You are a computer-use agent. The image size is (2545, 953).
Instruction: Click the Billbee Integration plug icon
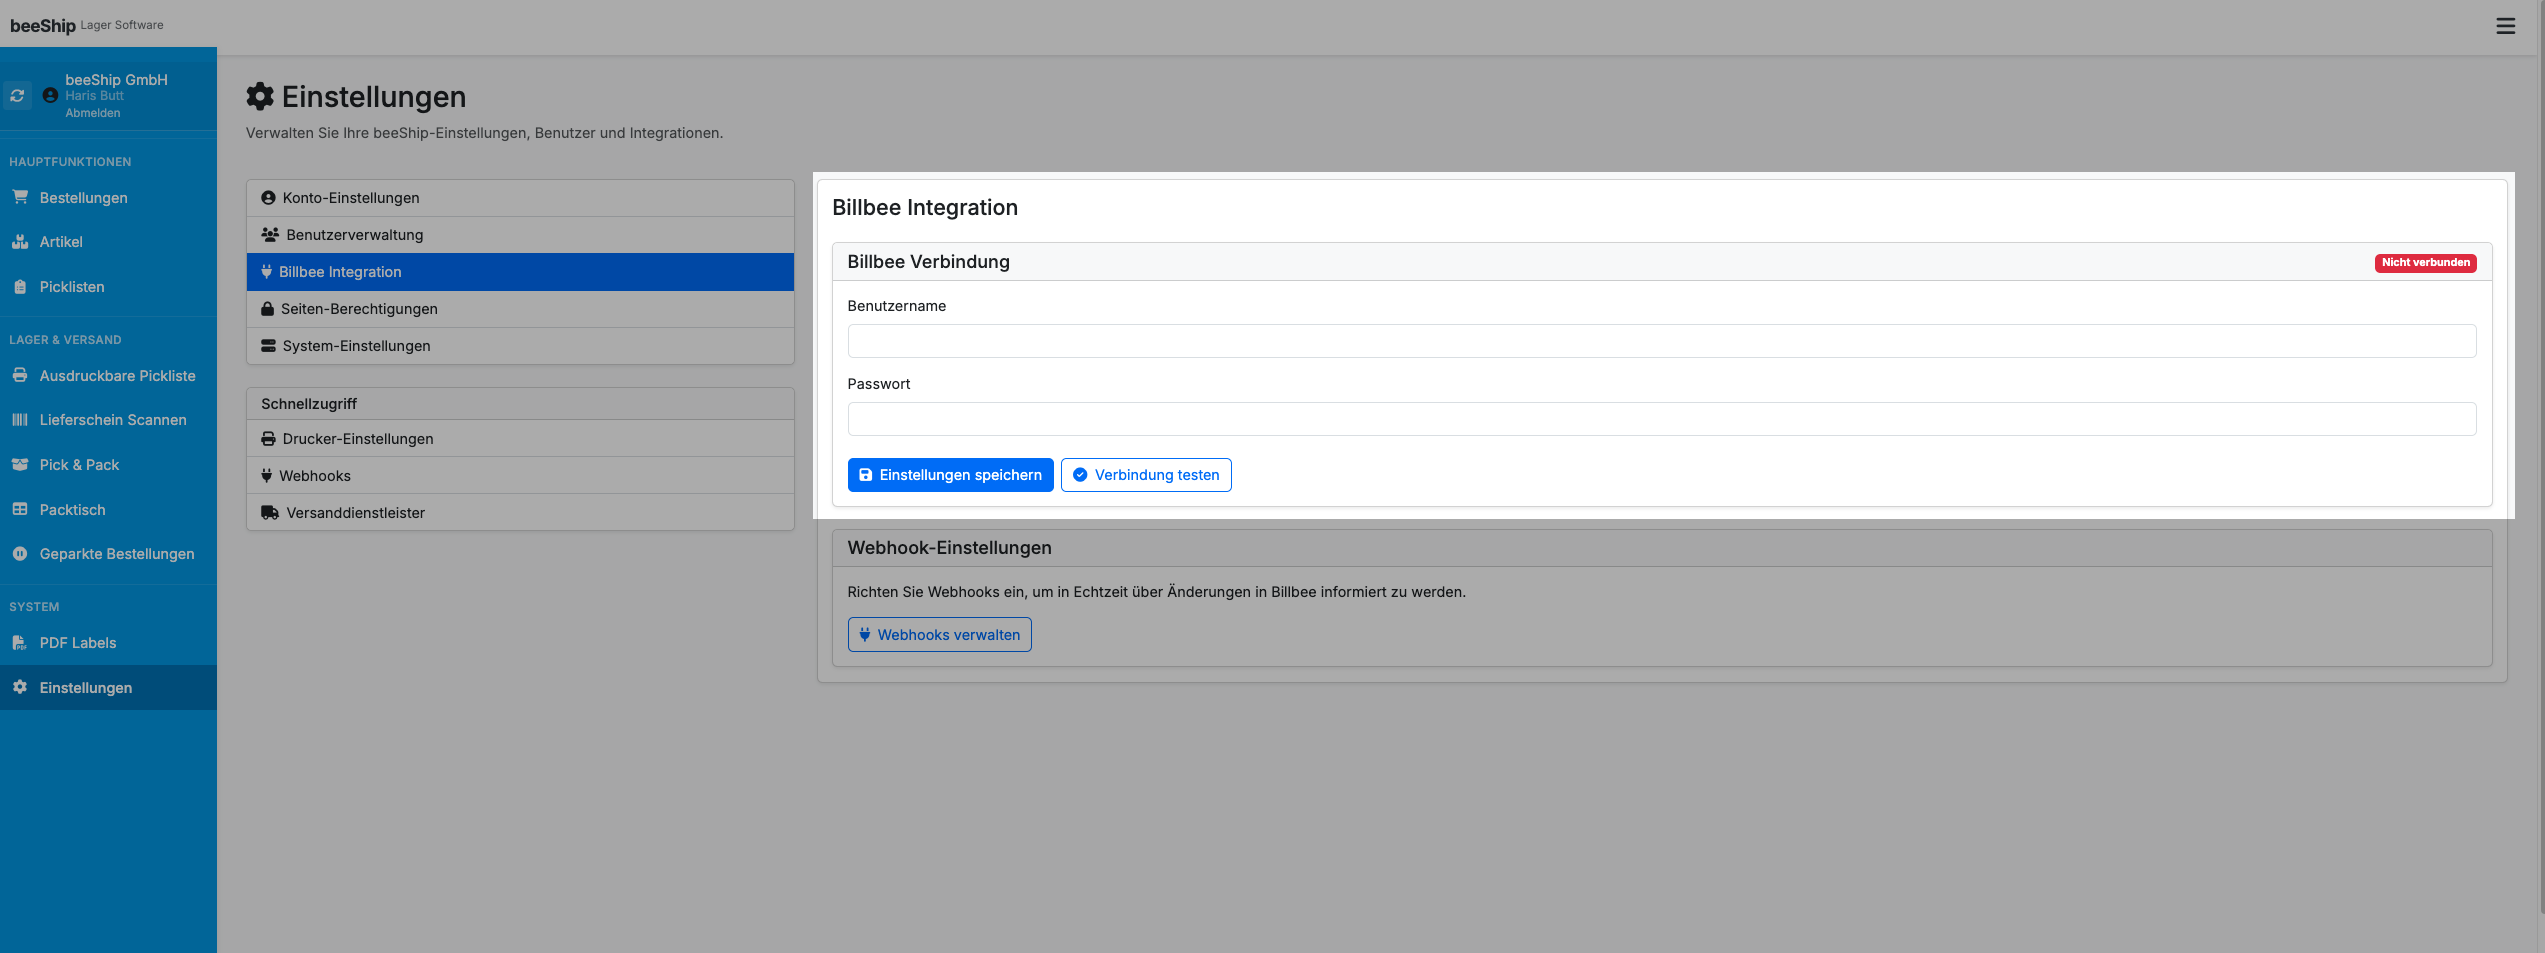[x=267, y=272]
